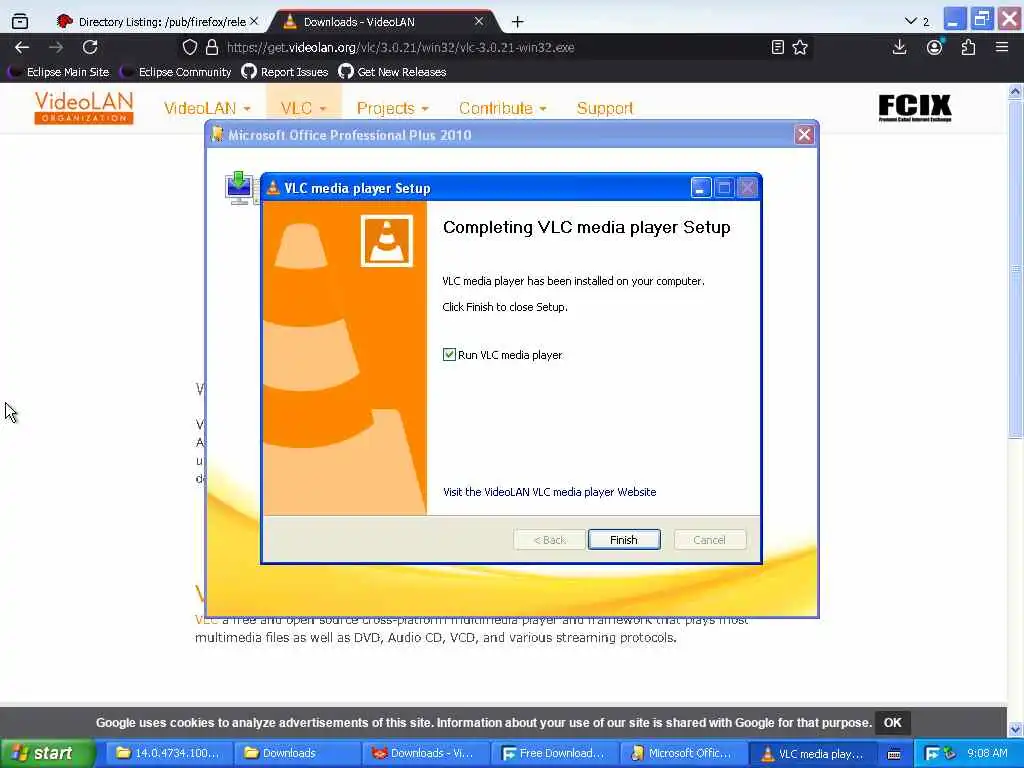Go back with the browser back arrow
Image resolution: width=1024 pixels, height=768 pixels.
[x=22, y=47]
